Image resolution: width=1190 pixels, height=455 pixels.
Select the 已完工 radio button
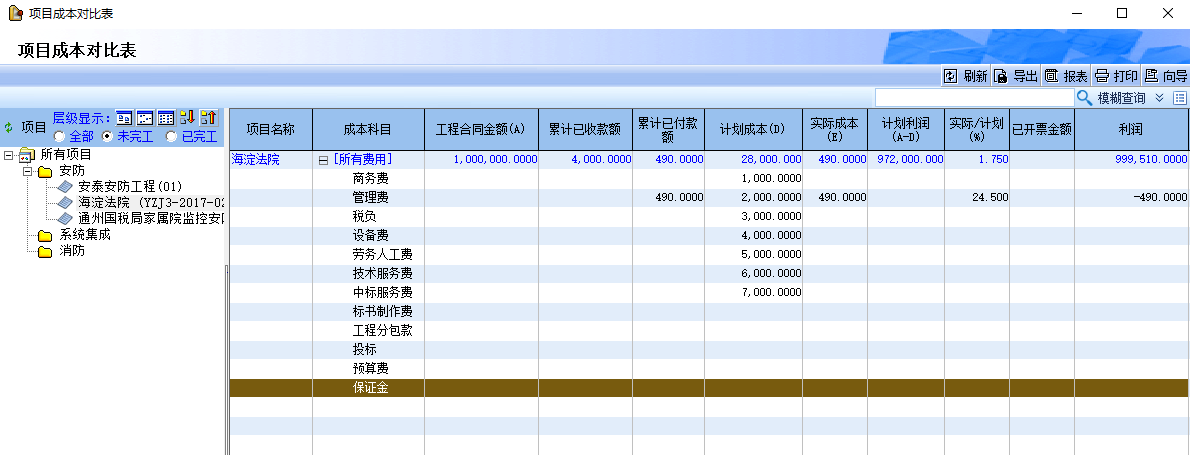(172, 136)
